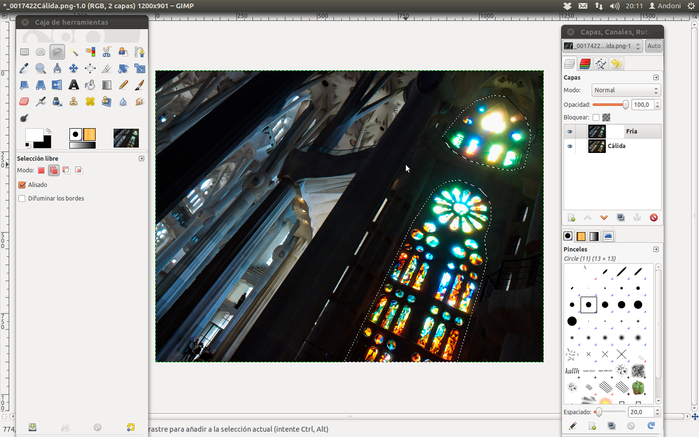Screen dimensions: 699x437
Task: Select the Ellipse Select tool
Action: pos(41,52)
